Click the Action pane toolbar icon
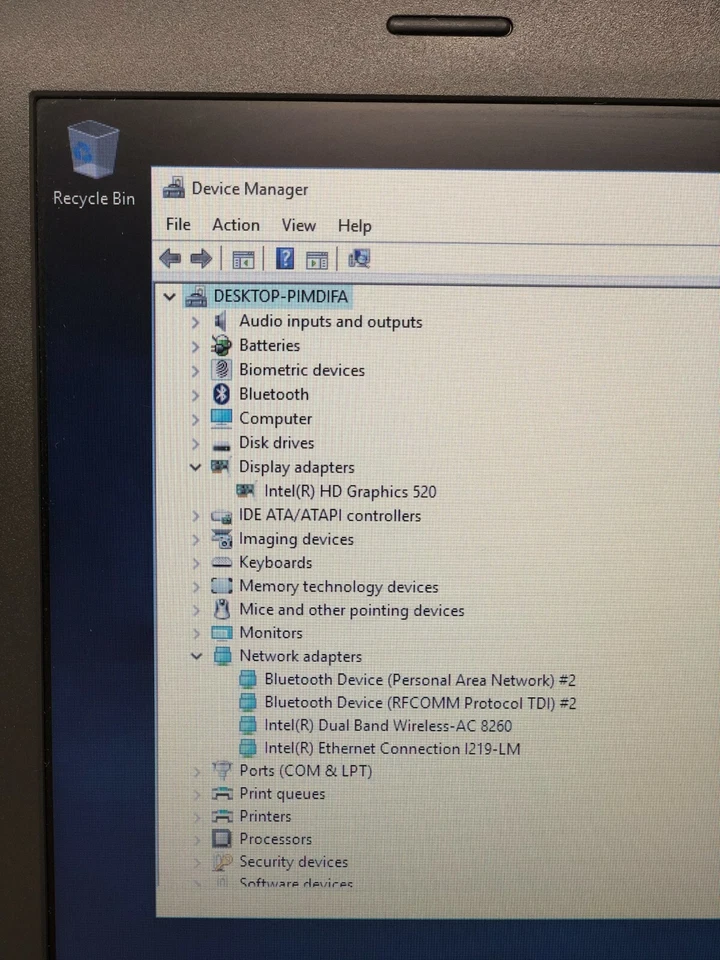The width and height of the screenshot is (720, 960). click(x=317, y=260)
